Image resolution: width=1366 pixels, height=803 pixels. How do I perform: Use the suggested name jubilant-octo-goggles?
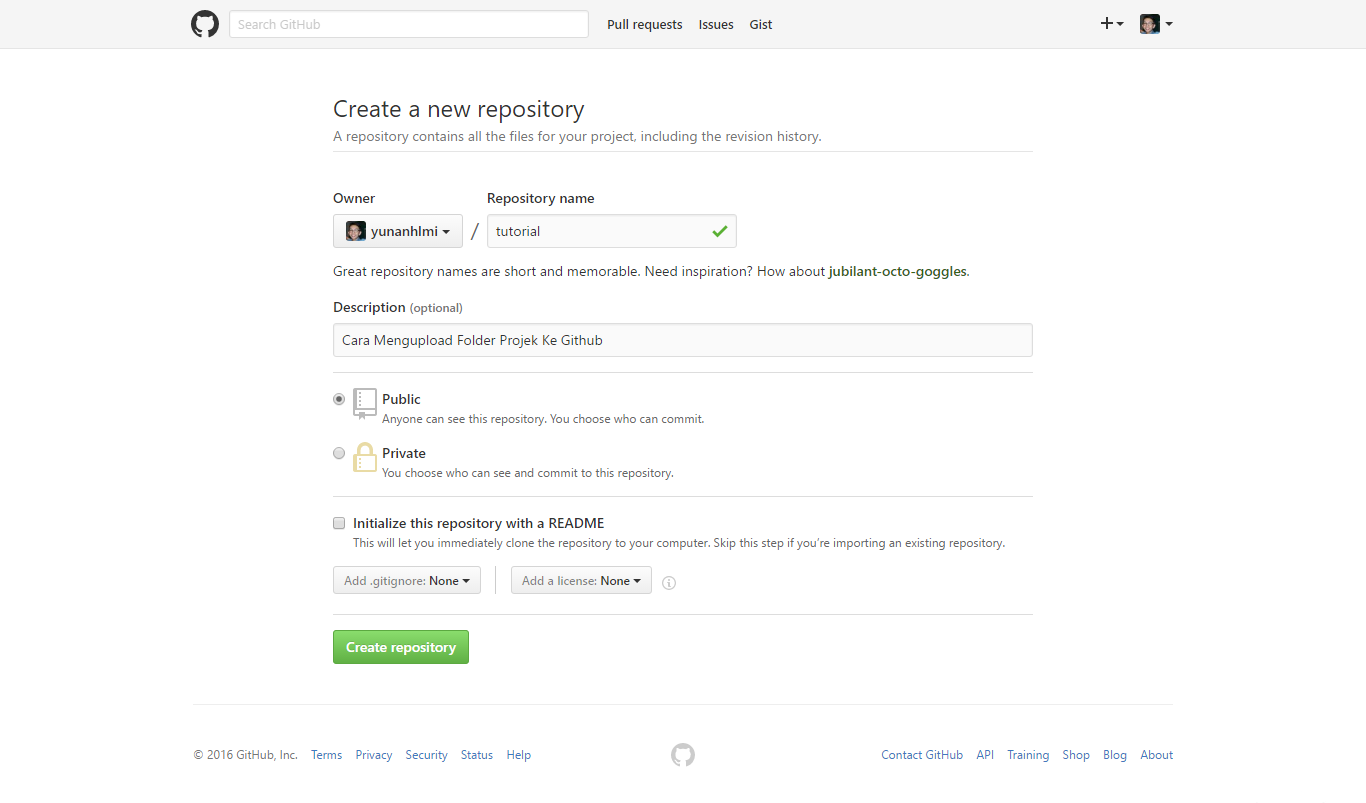pyautogui.click(x=898, y=271)
